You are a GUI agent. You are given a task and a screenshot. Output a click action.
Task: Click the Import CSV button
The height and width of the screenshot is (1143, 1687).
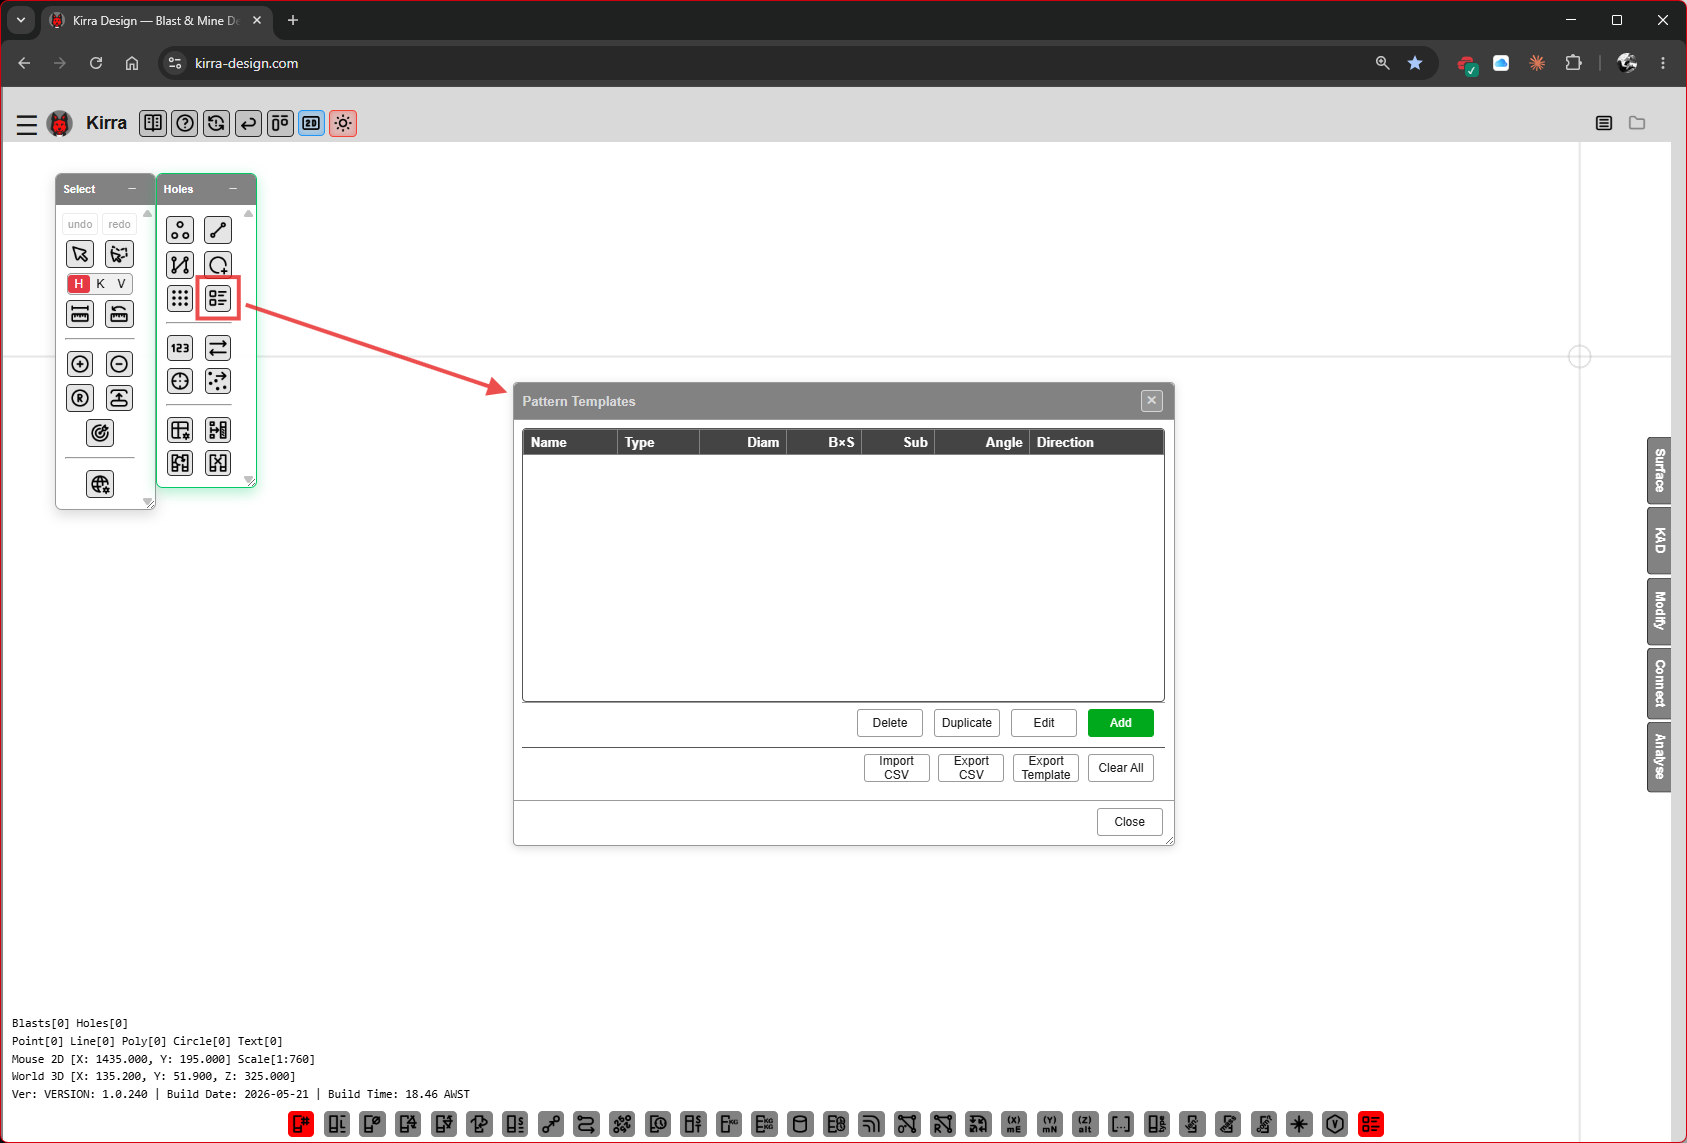pos(897,768)
